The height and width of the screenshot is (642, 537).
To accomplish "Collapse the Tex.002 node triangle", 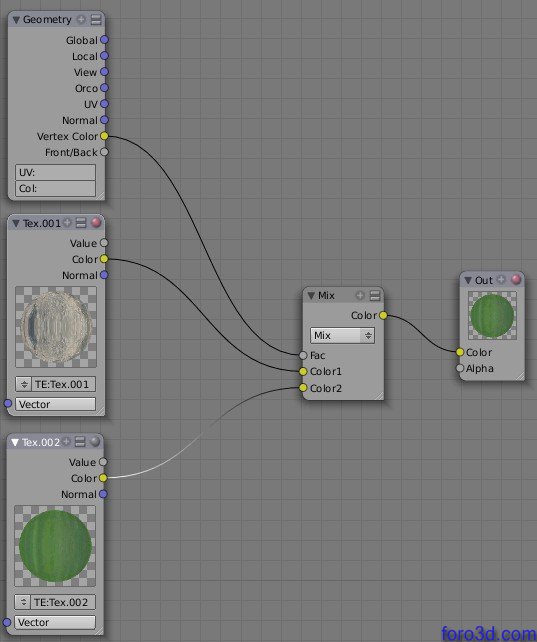I will 15,442.
